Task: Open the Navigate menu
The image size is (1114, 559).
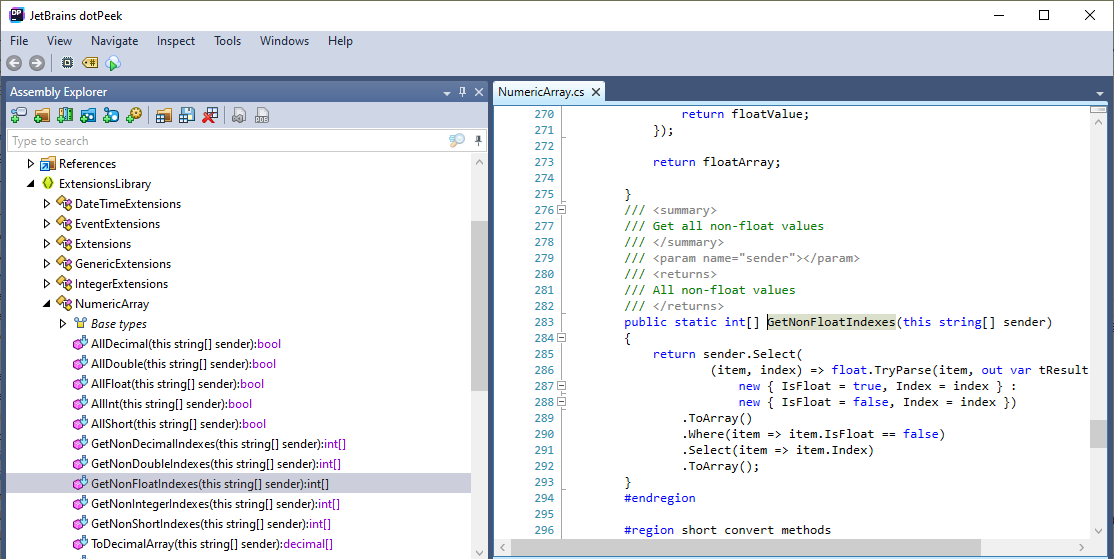Action: (x=114, y=40)
